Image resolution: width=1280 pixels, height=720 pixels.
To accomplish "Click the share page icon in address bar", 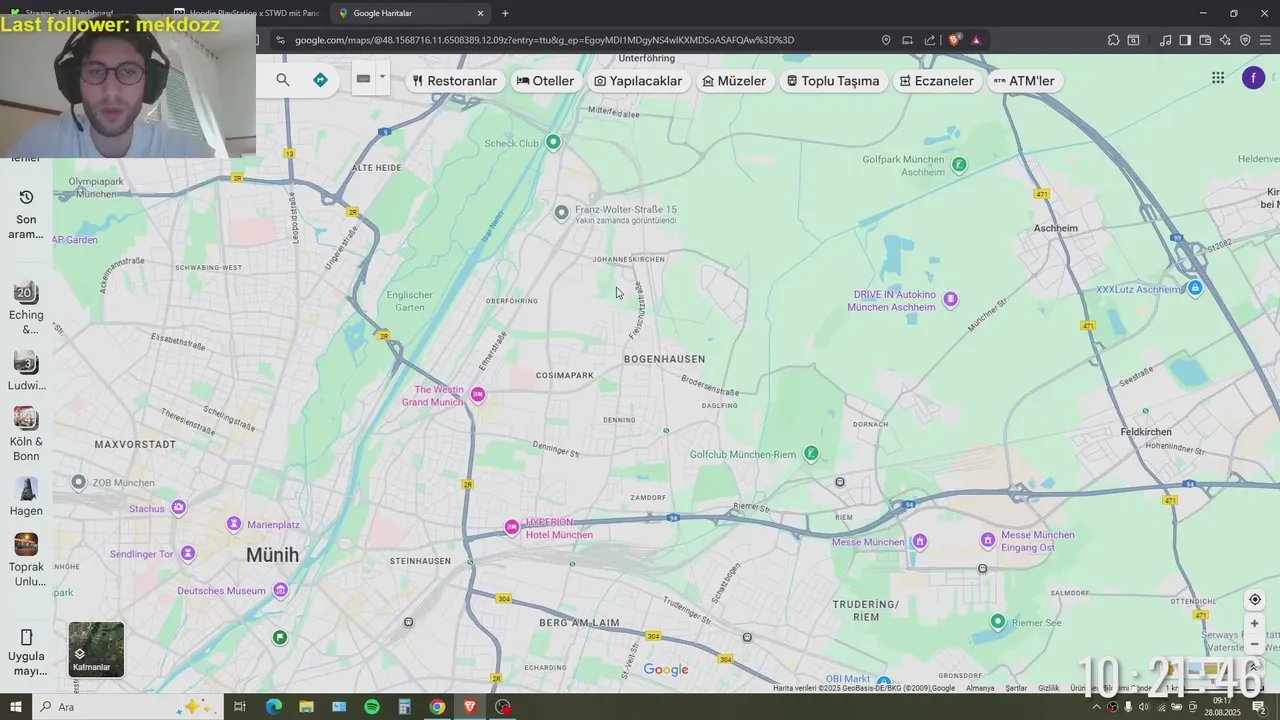I will point(930,40).
